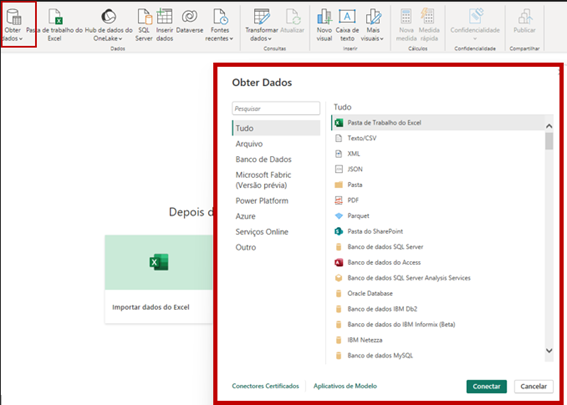The image size is (567, 405).
Task: Select the Banco de Dados category
Action: click(276, 159)
